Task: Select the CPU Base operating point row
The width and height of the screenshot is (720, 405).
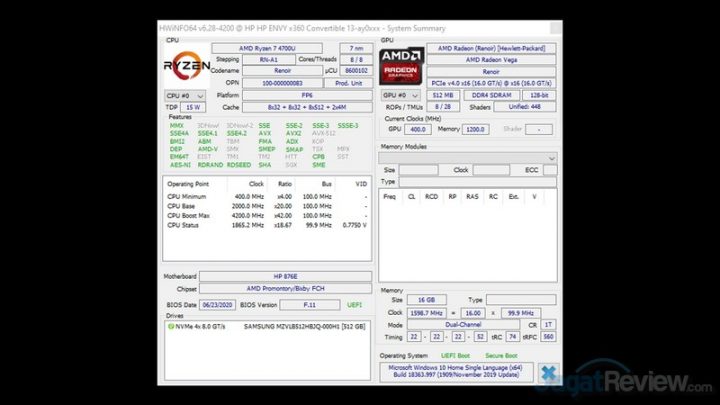Action: point(267,206)
